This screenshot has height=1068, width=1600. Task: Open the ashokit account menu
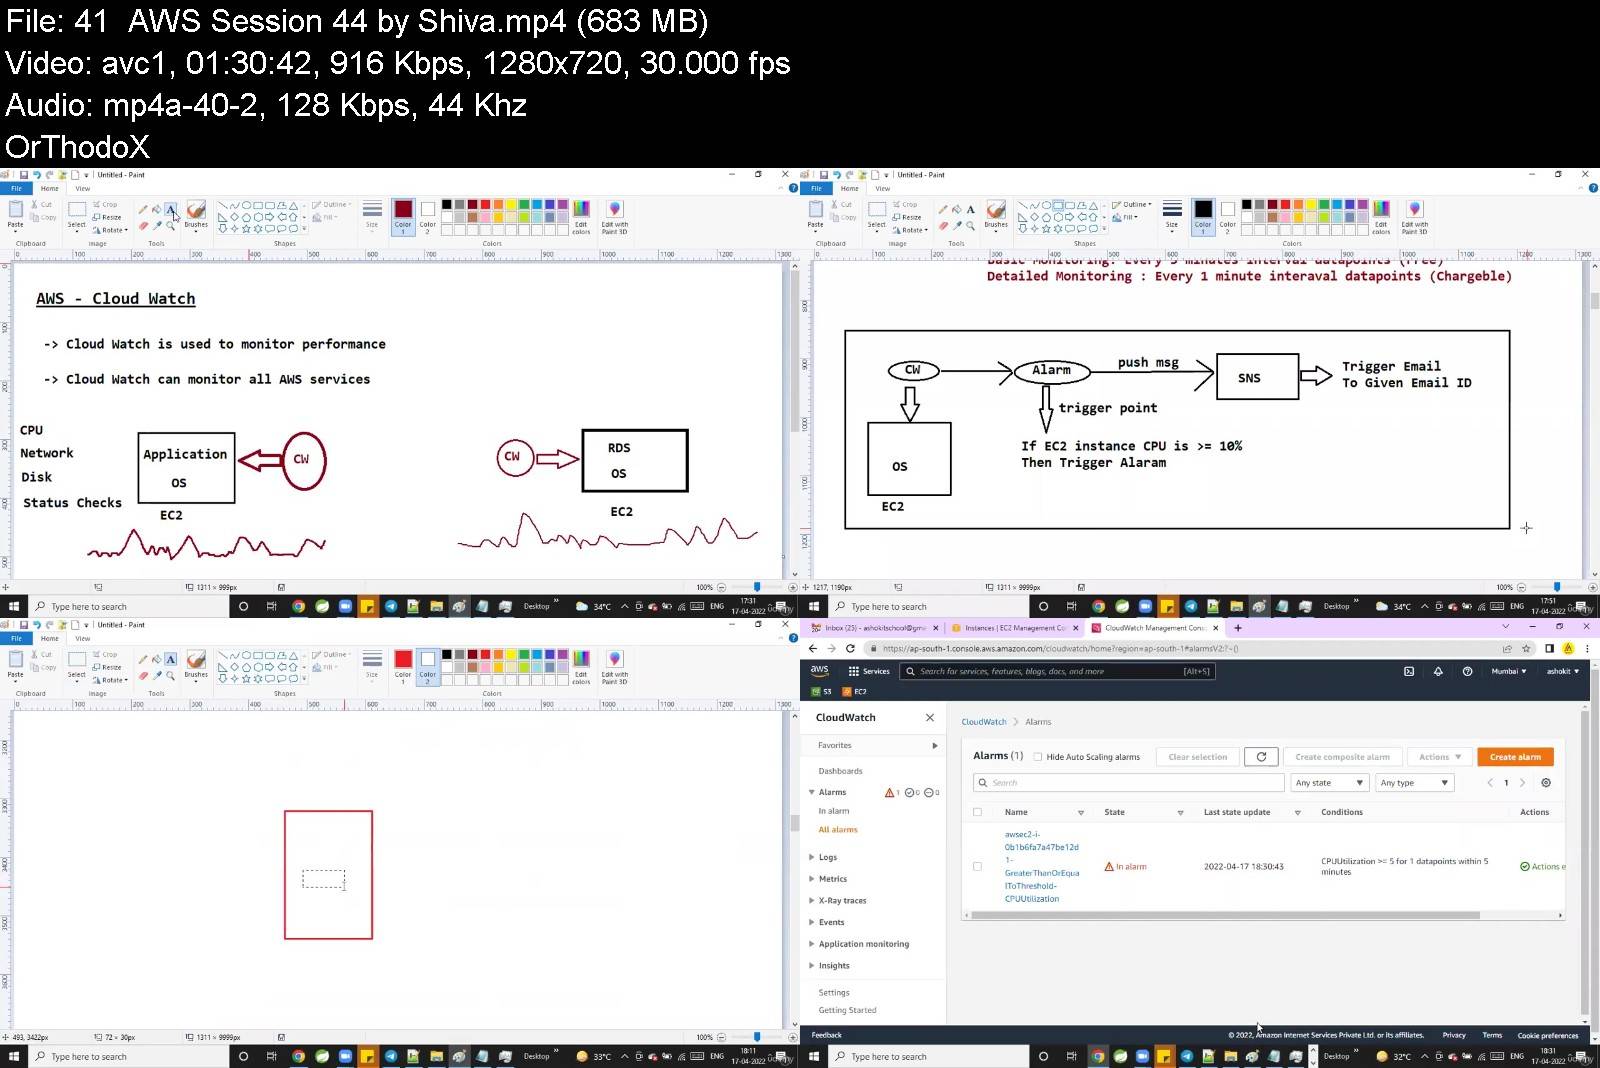click(1563, 671)
